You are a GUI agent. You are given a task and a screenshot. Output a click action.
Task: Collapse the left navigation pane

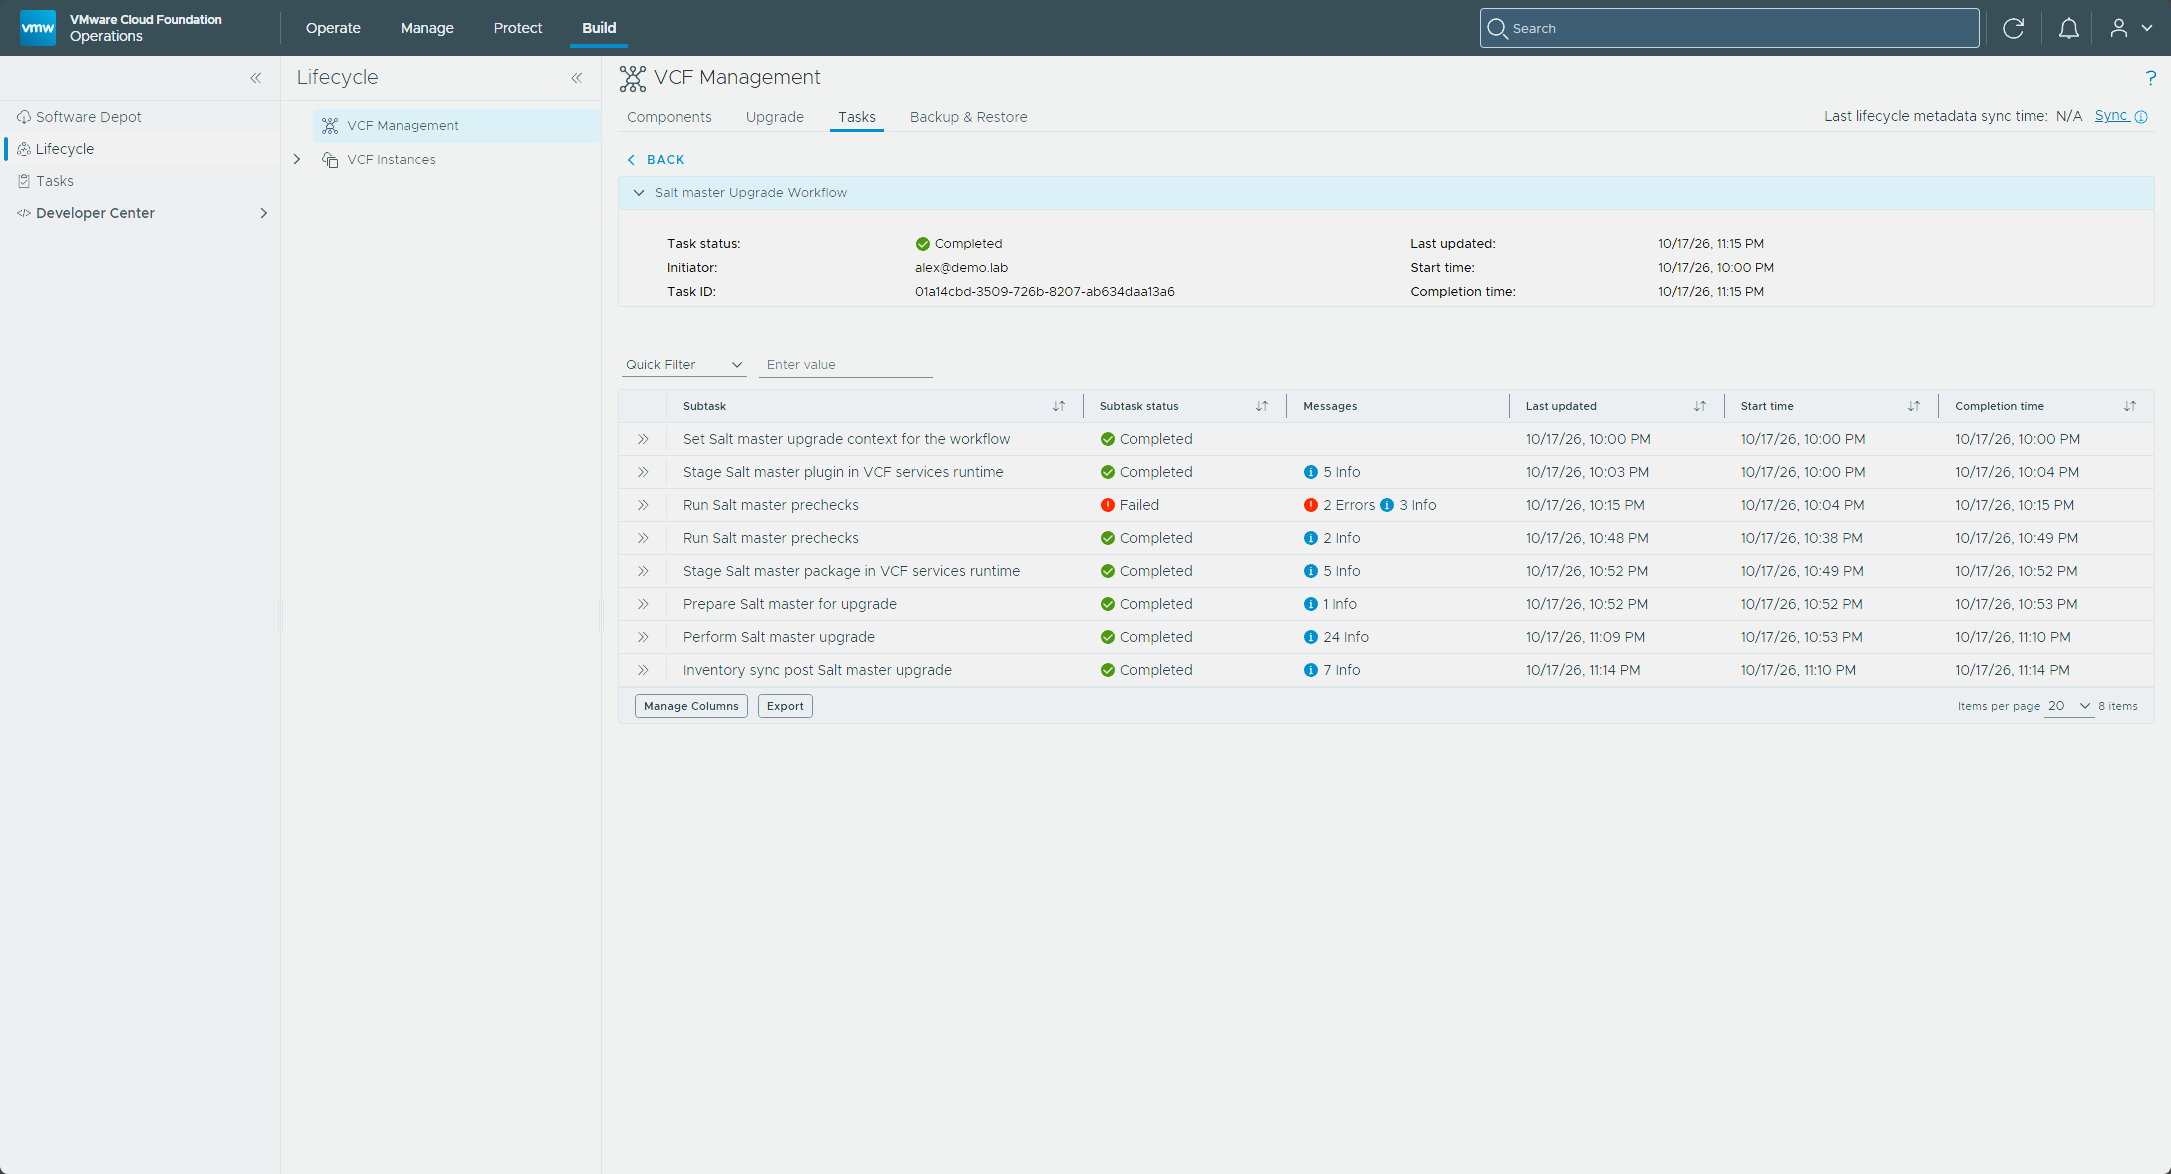point(256,78)
